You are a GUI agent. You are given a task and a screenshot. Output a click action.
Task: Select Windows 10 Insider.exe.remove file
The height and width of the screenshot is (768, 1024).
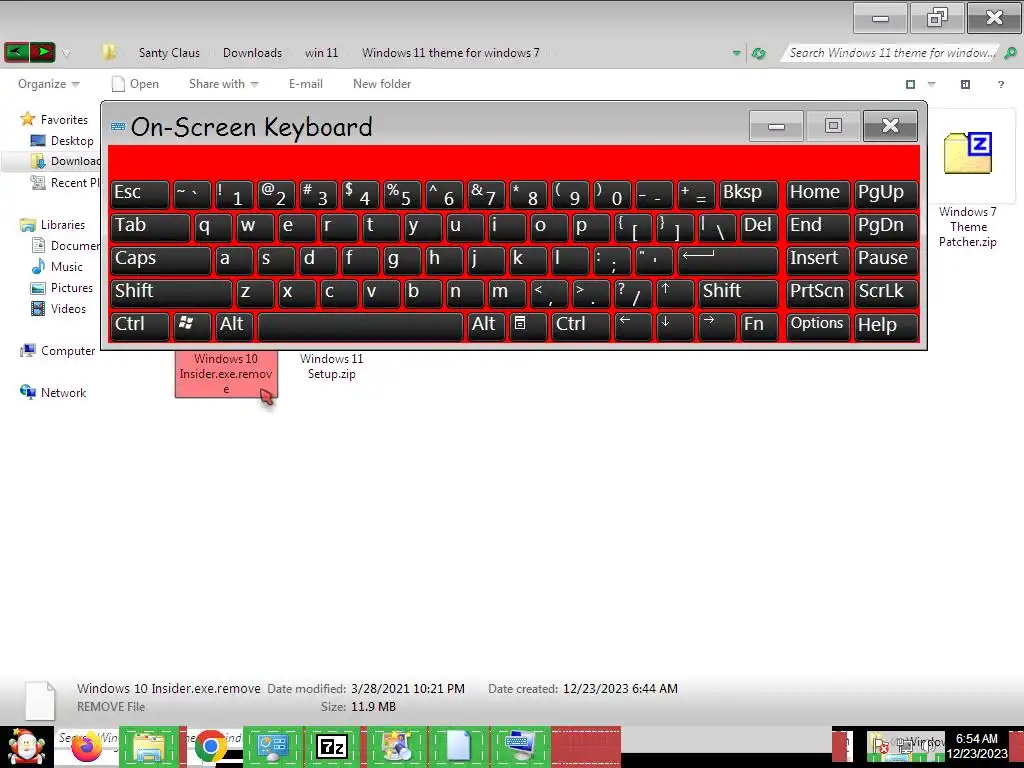(x=226, y=374)
